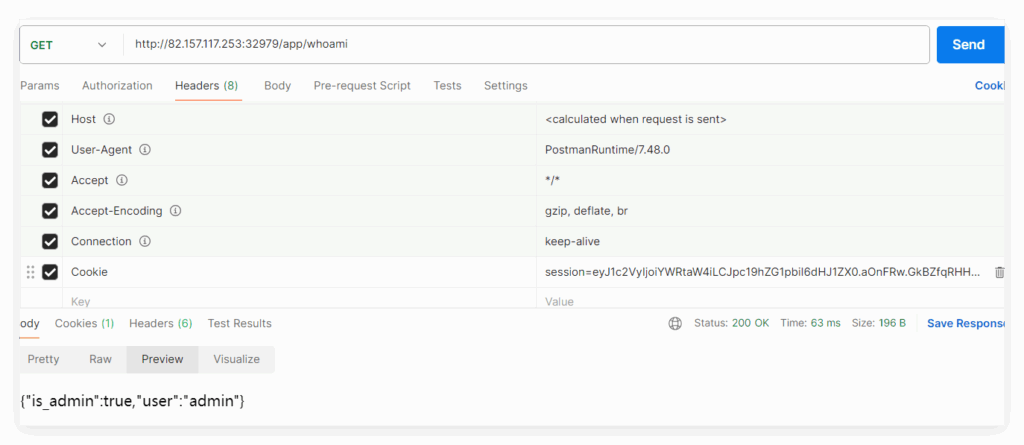Screen dimensions: 1024x445
Task: Click info icon beside Accept-Encoding header
Action: 176,211
